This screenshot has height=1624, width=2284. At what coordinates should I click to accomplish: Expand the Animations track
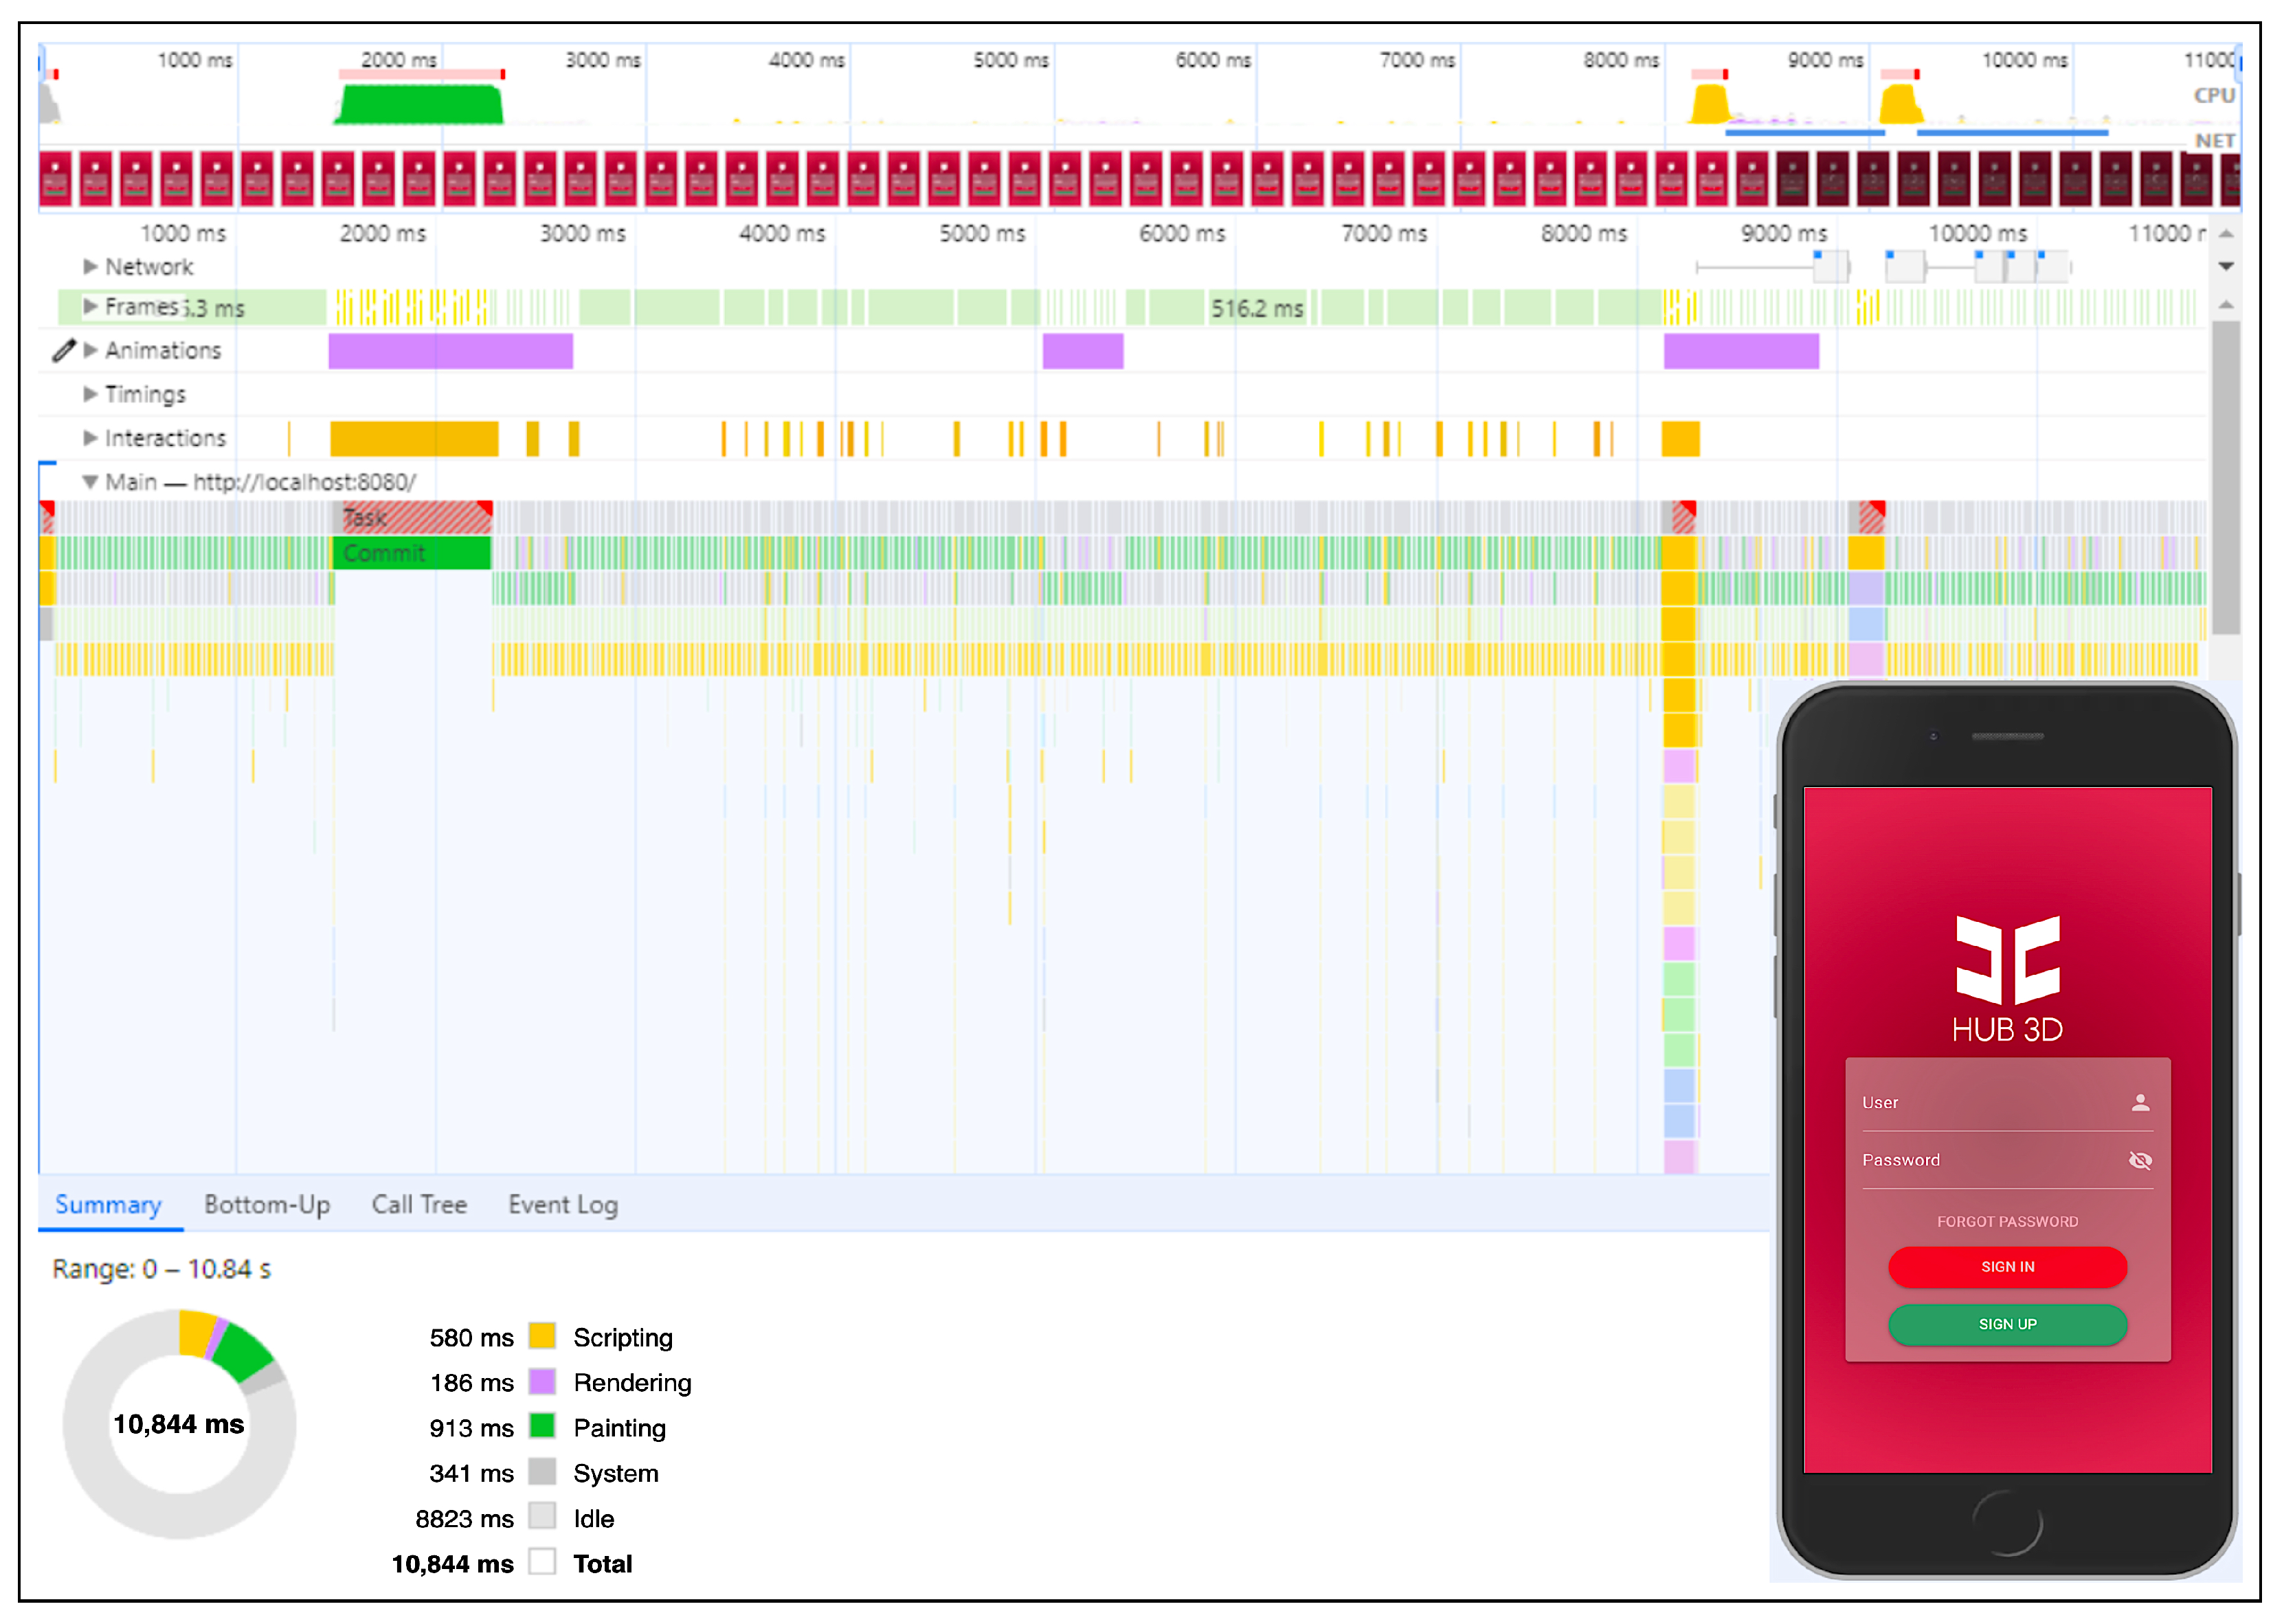pos(90,350)
